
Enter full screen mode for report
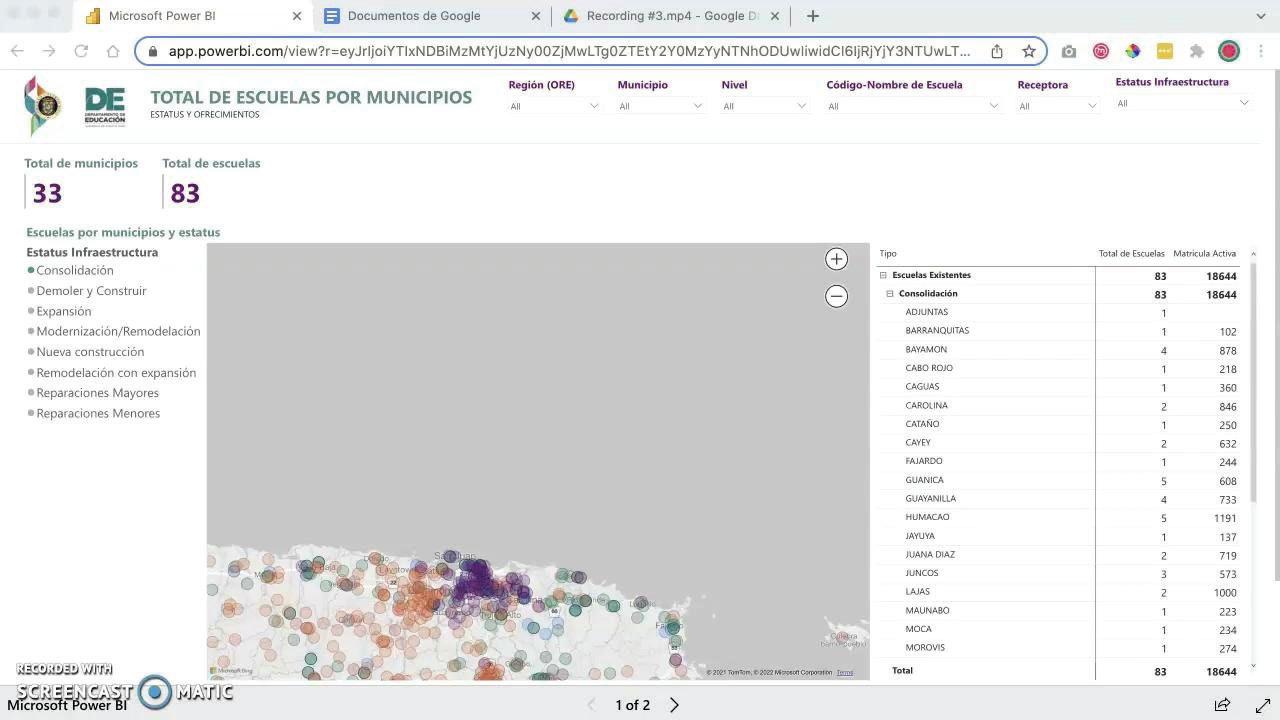point(1262,705)
